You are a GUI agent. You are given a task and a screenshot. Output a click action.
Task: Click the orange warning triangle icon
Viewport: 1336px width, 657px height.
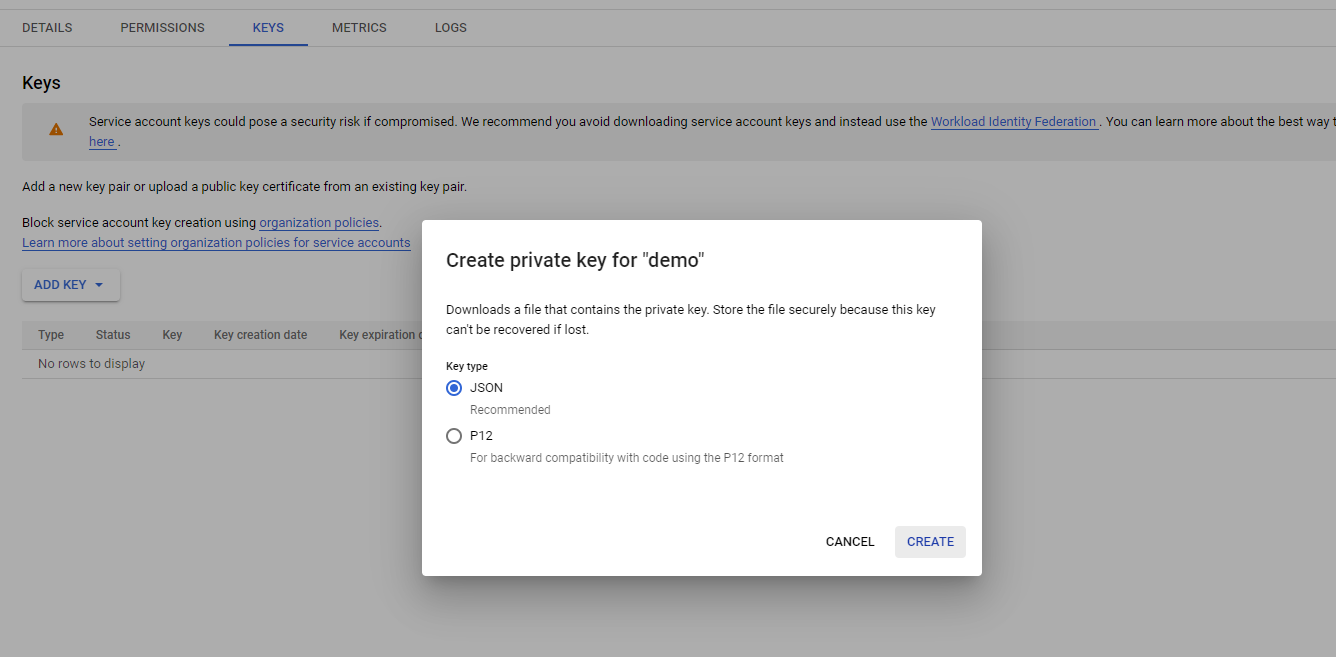click(x=56, y=130)
